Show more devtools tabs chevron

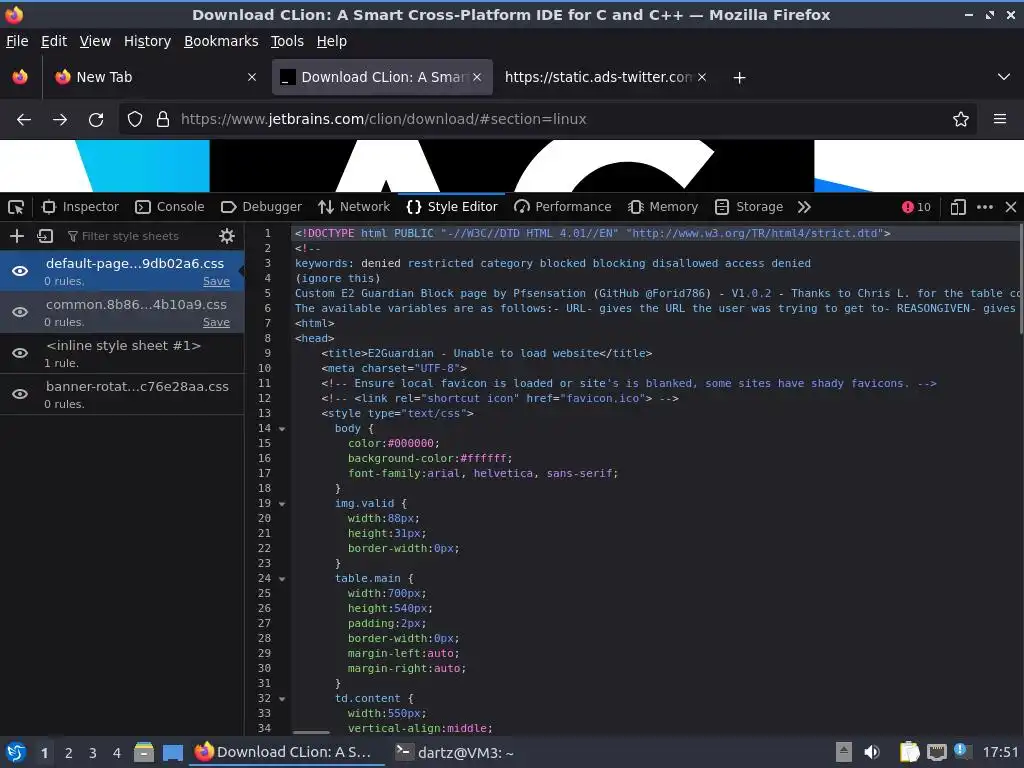(804, 207)
